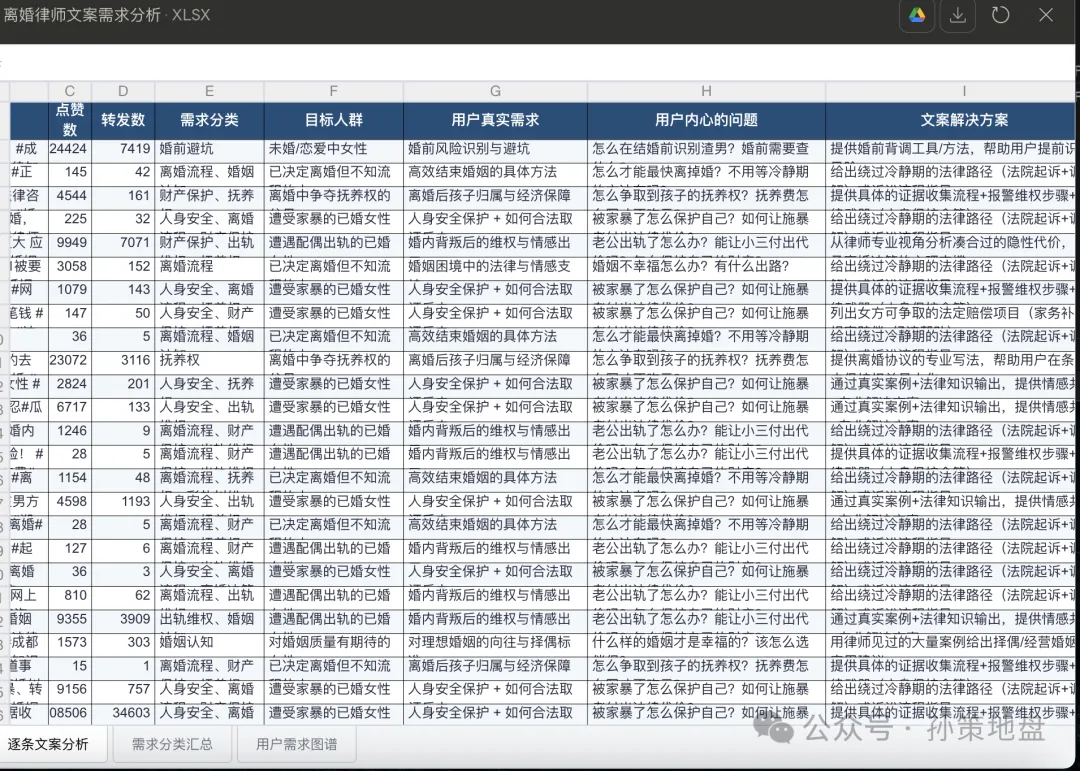
Task: Select column F header
Action: pos(333,91)
